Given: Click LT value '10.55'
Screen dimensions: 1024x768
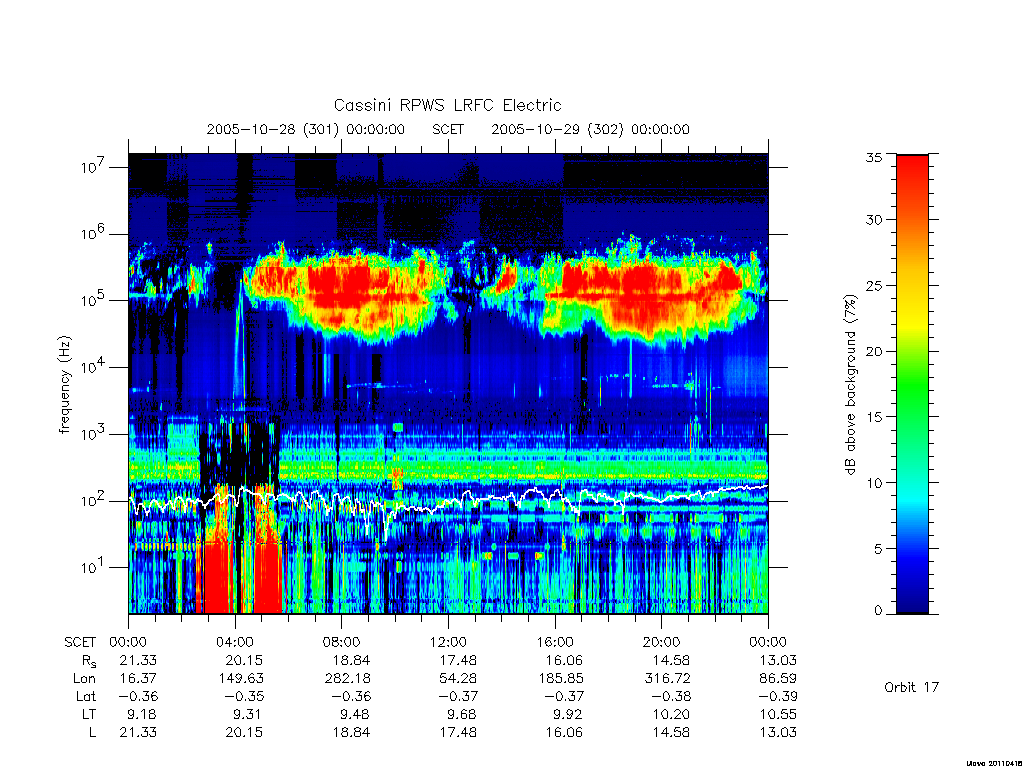Looking at the screenshot, I should click(x=778, y=714).
